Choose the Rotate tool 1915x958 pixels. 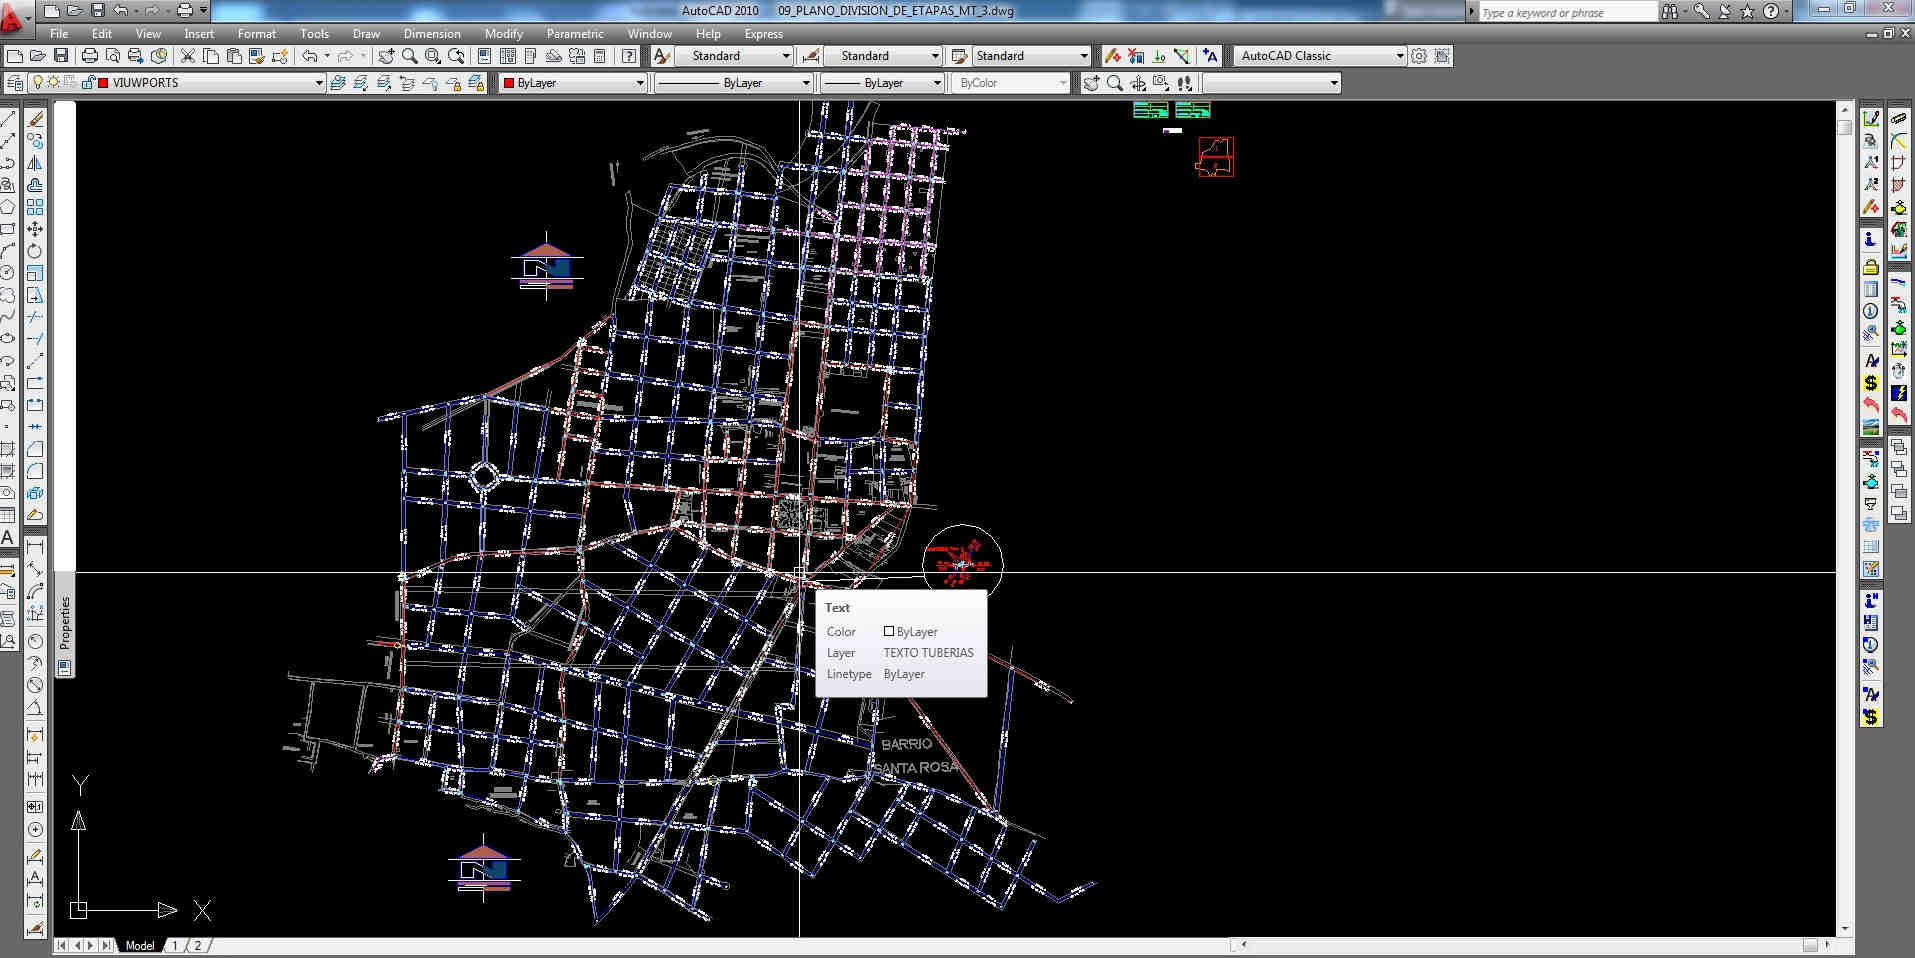[35, 251]
